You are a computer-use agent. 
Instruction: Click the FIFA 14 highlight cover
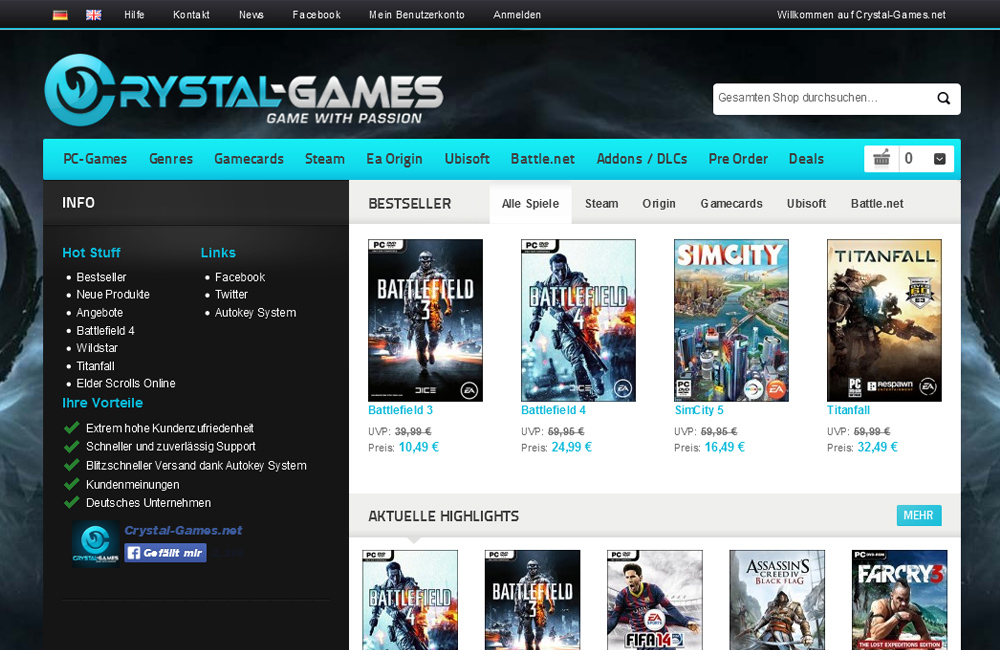click(655, 600)
